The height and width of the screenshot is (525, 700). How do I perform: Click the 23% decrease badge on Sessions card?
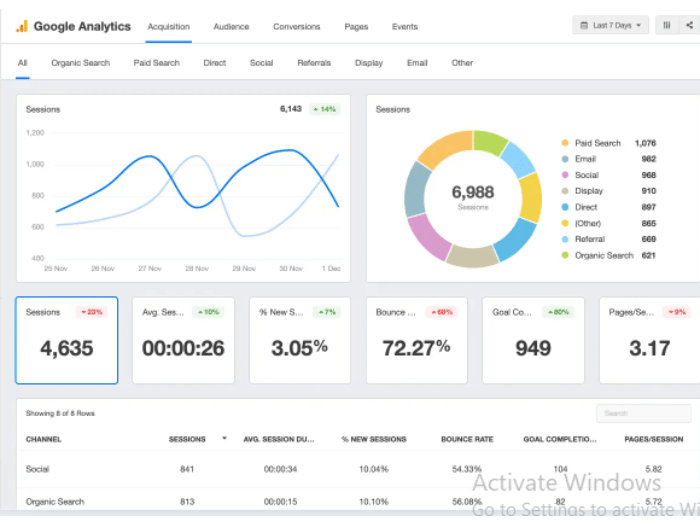tap(92, 312)
